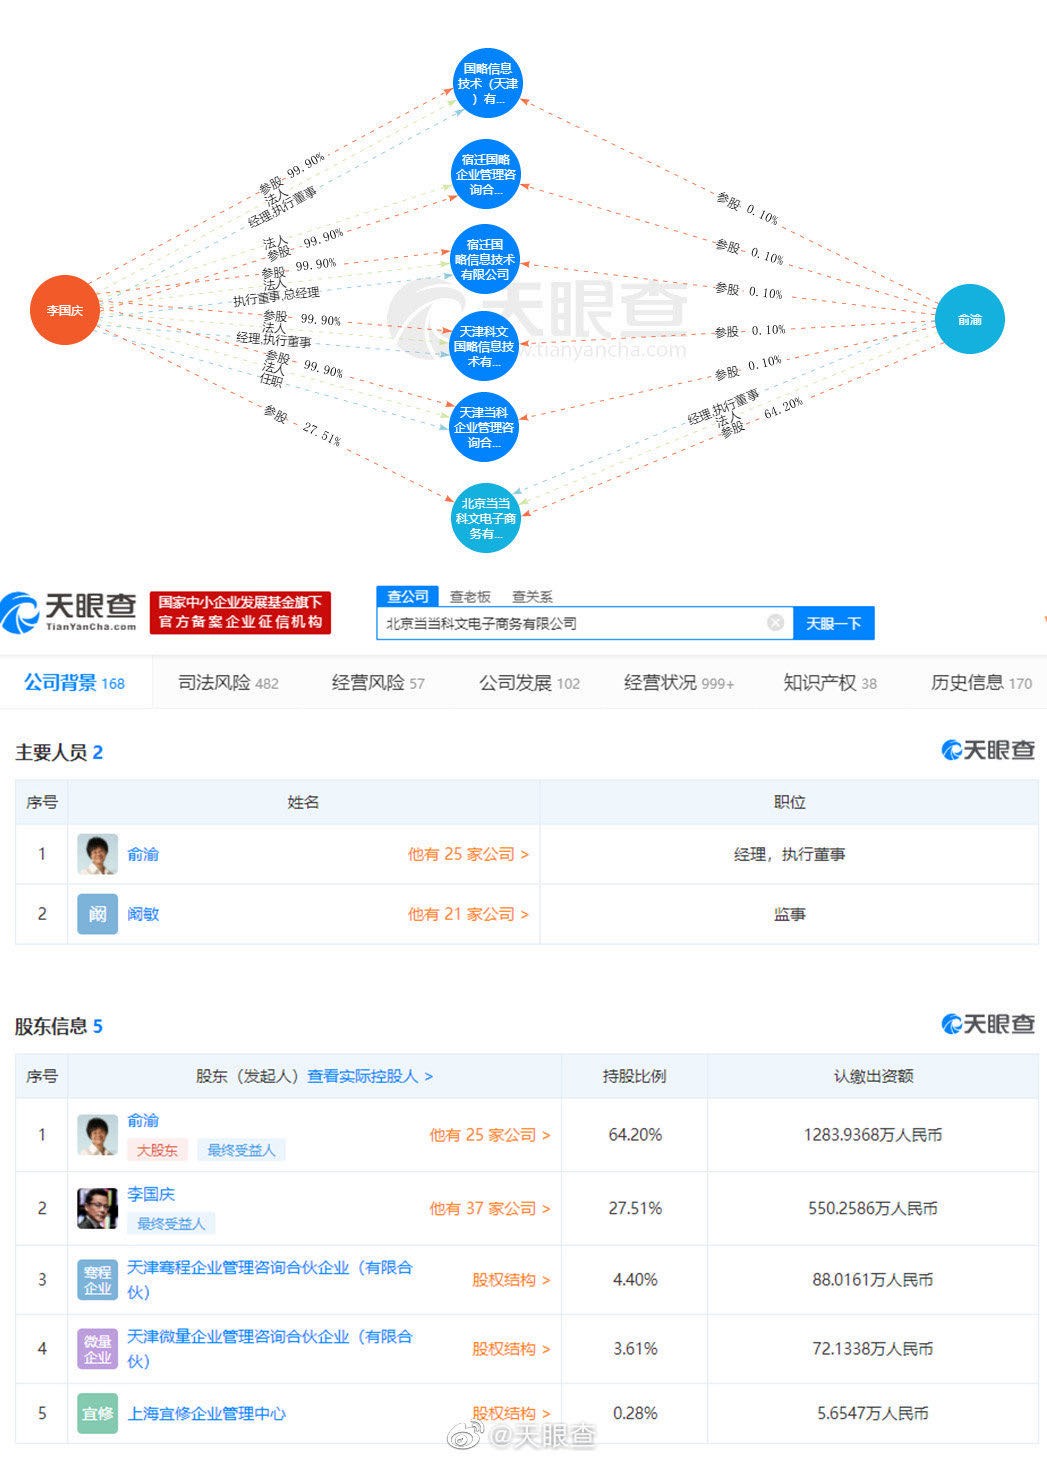Open the 司法风险 482 tab
Viewport: 1047px width, 1461px height.
click(x=228, y=683)
